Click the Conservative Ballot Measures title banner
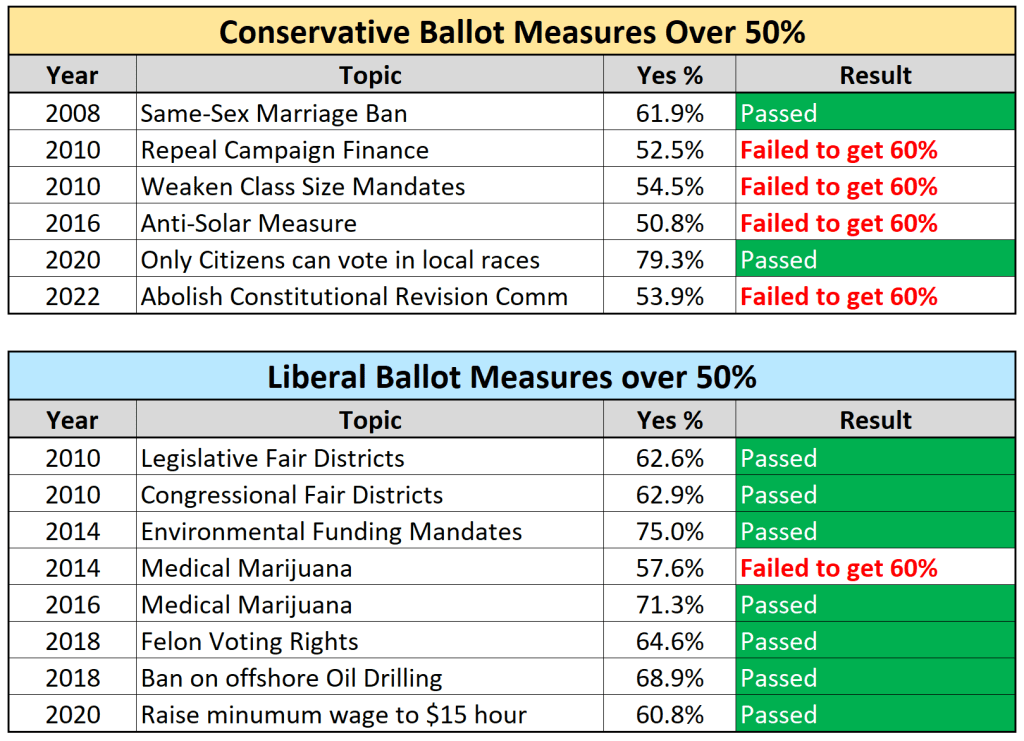 [x=512, y=32]
